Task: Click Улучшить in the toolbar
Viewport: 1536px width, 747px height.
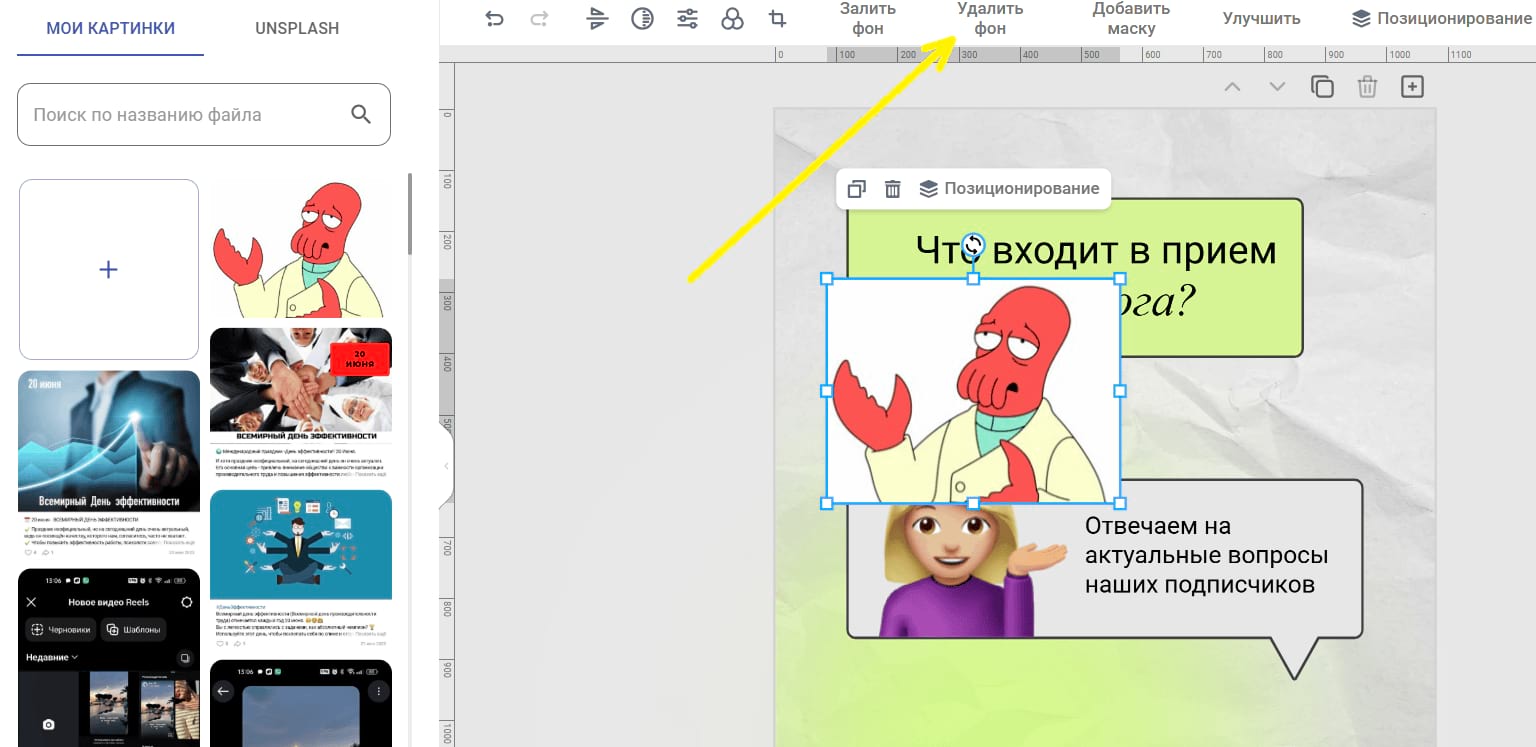Action: coord(1261,18)
